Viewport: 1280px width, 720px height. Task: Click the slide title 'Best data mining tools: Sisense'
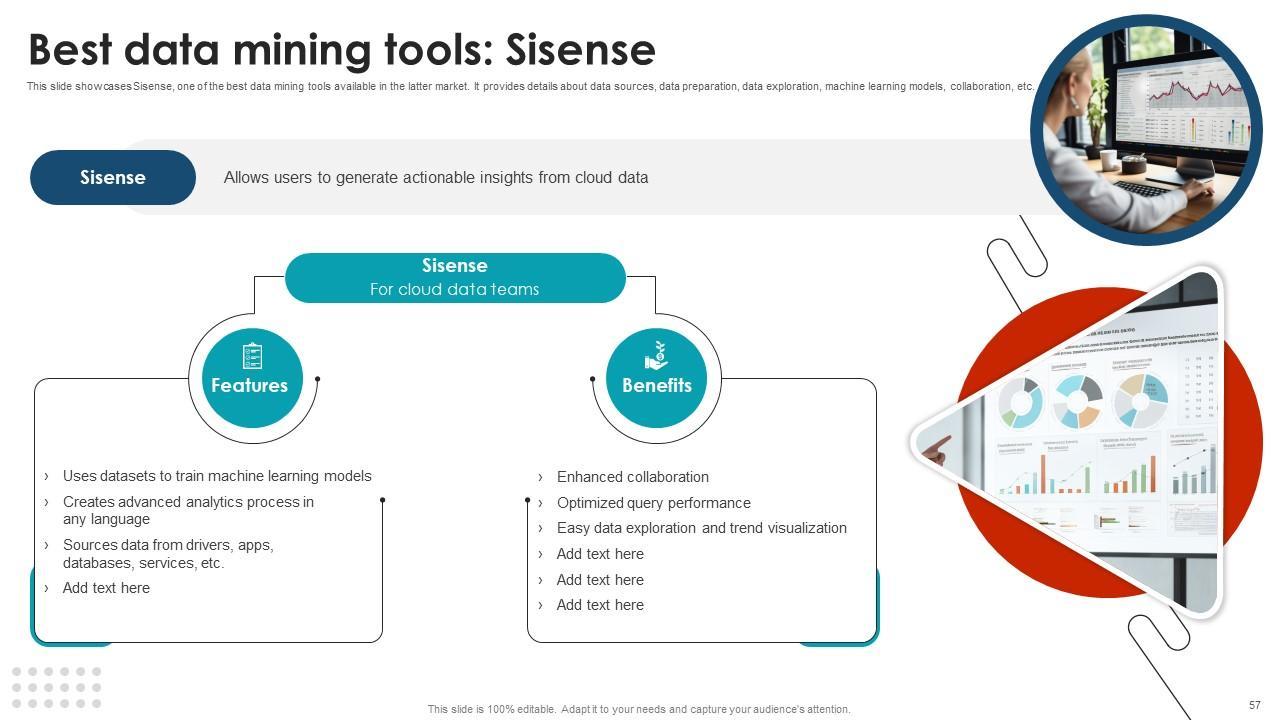tap(342, 49)
